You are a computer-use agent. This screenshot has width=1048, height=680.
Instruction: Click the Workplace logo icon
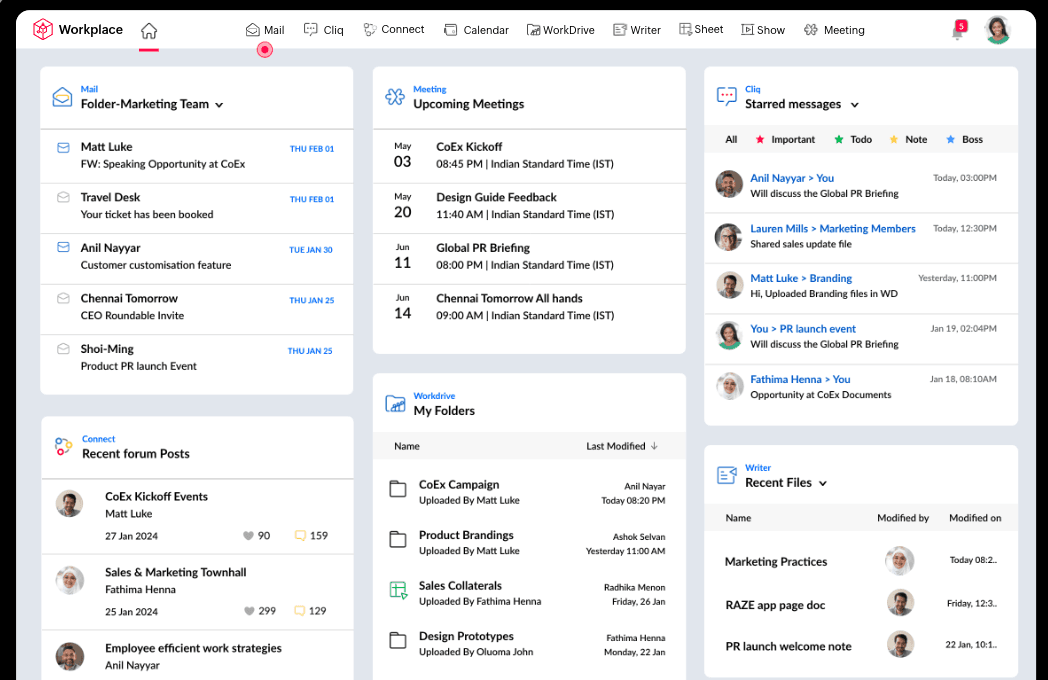[43, 29]
